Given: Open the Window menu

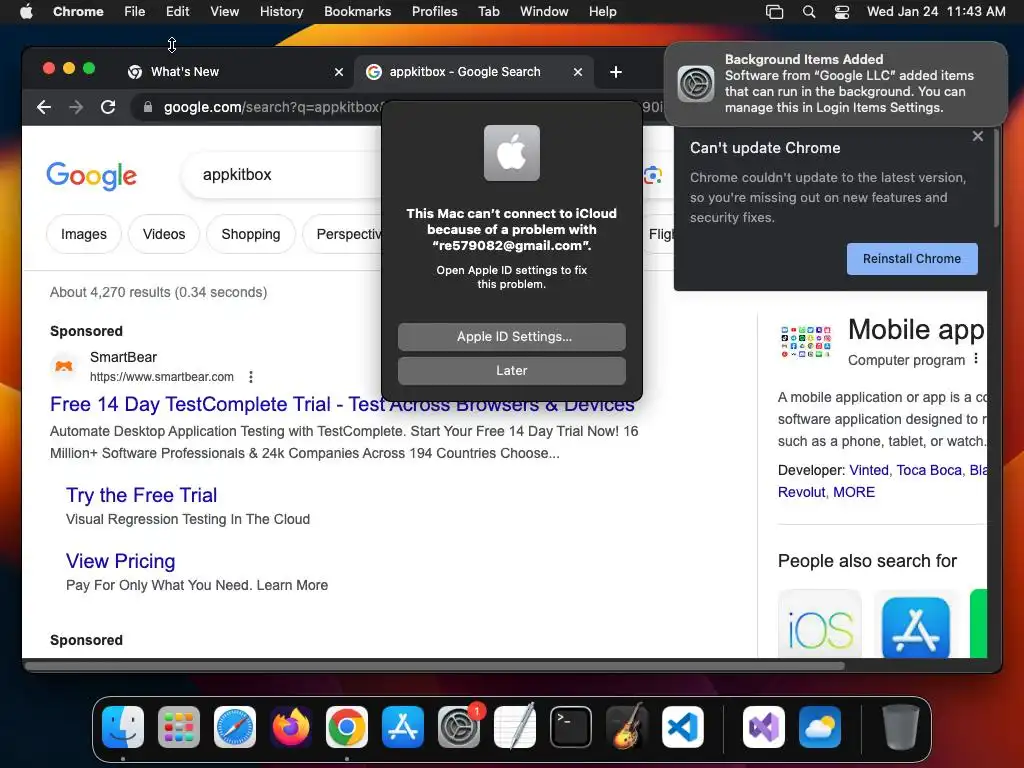Looking at the screenshot, I should (x=544, y=11).
